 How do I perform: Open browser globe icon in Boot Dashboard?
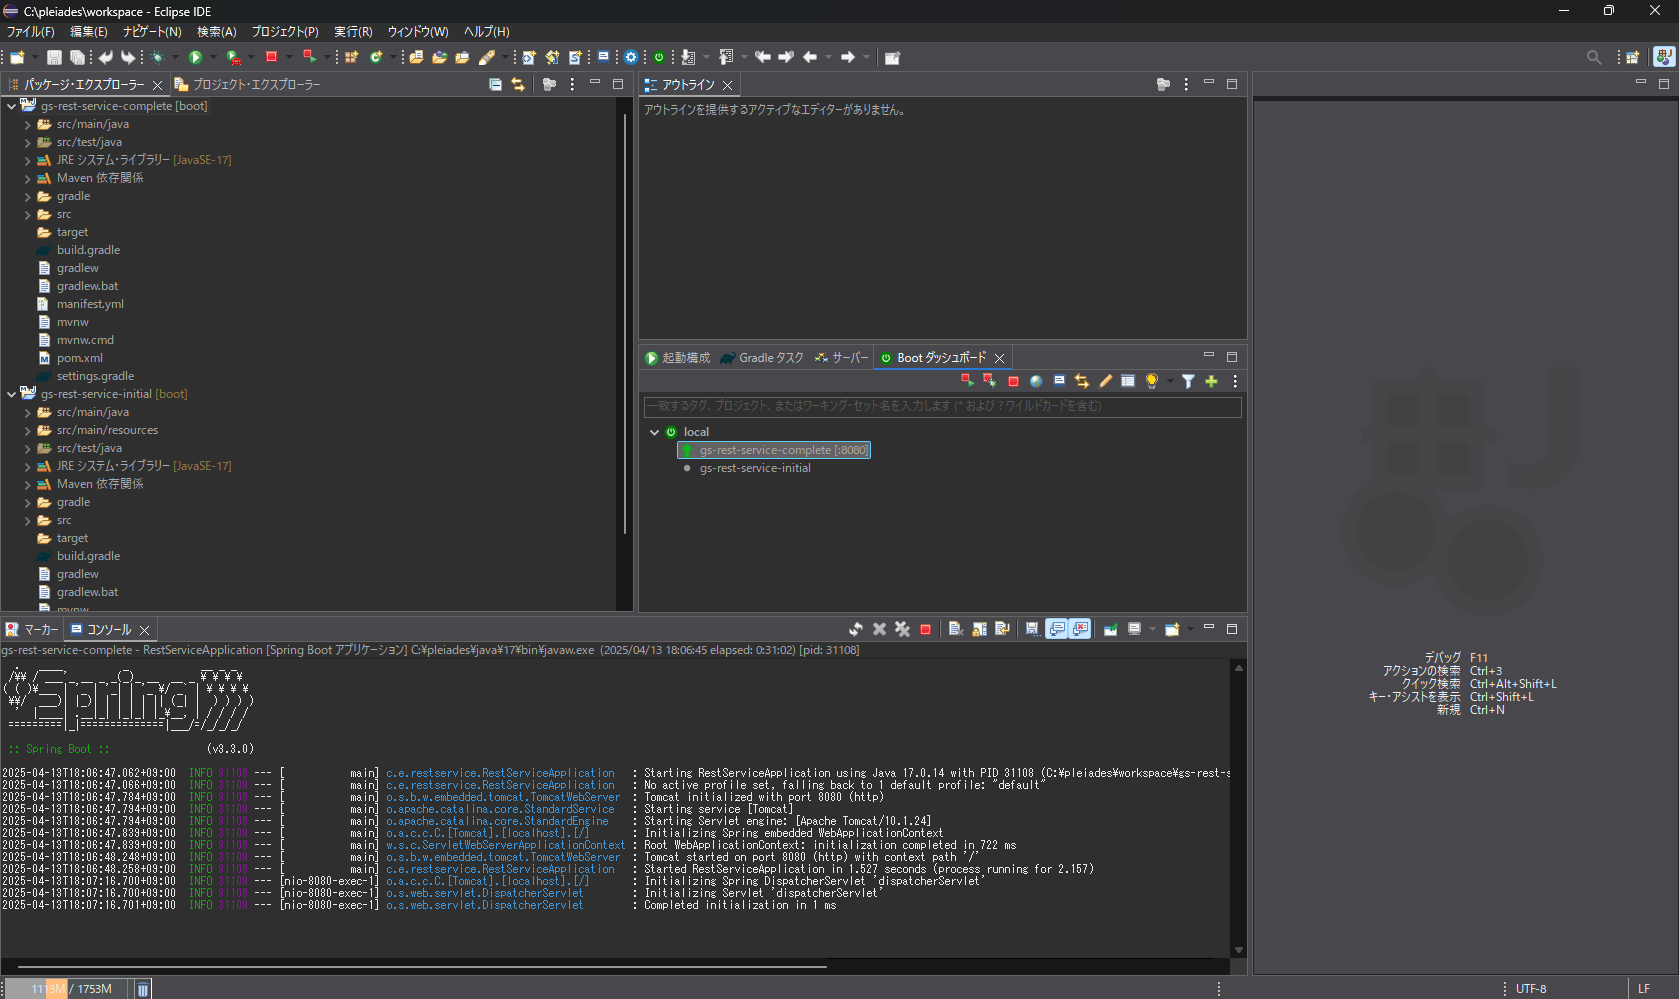[x=1036, y=381]
